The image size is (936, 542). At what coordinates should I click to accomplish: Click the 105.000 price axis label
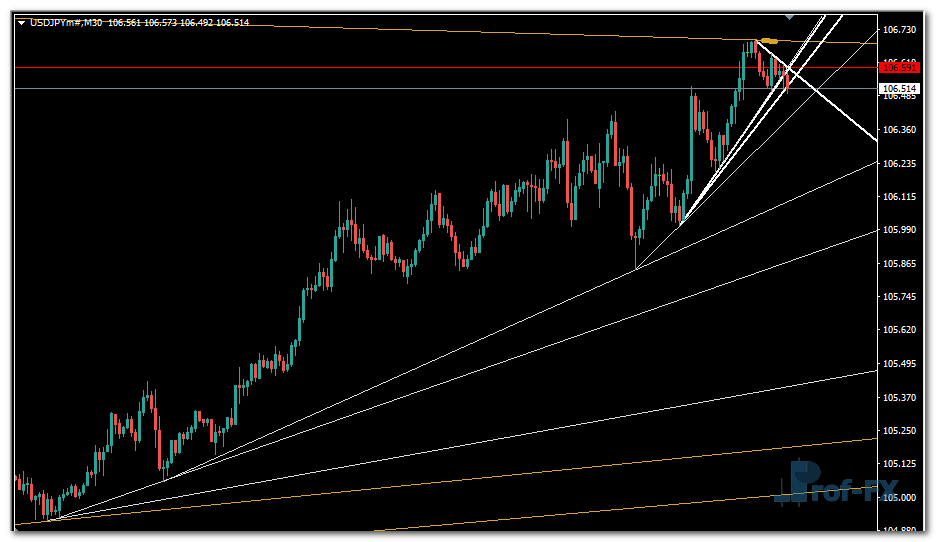point(900,498)
